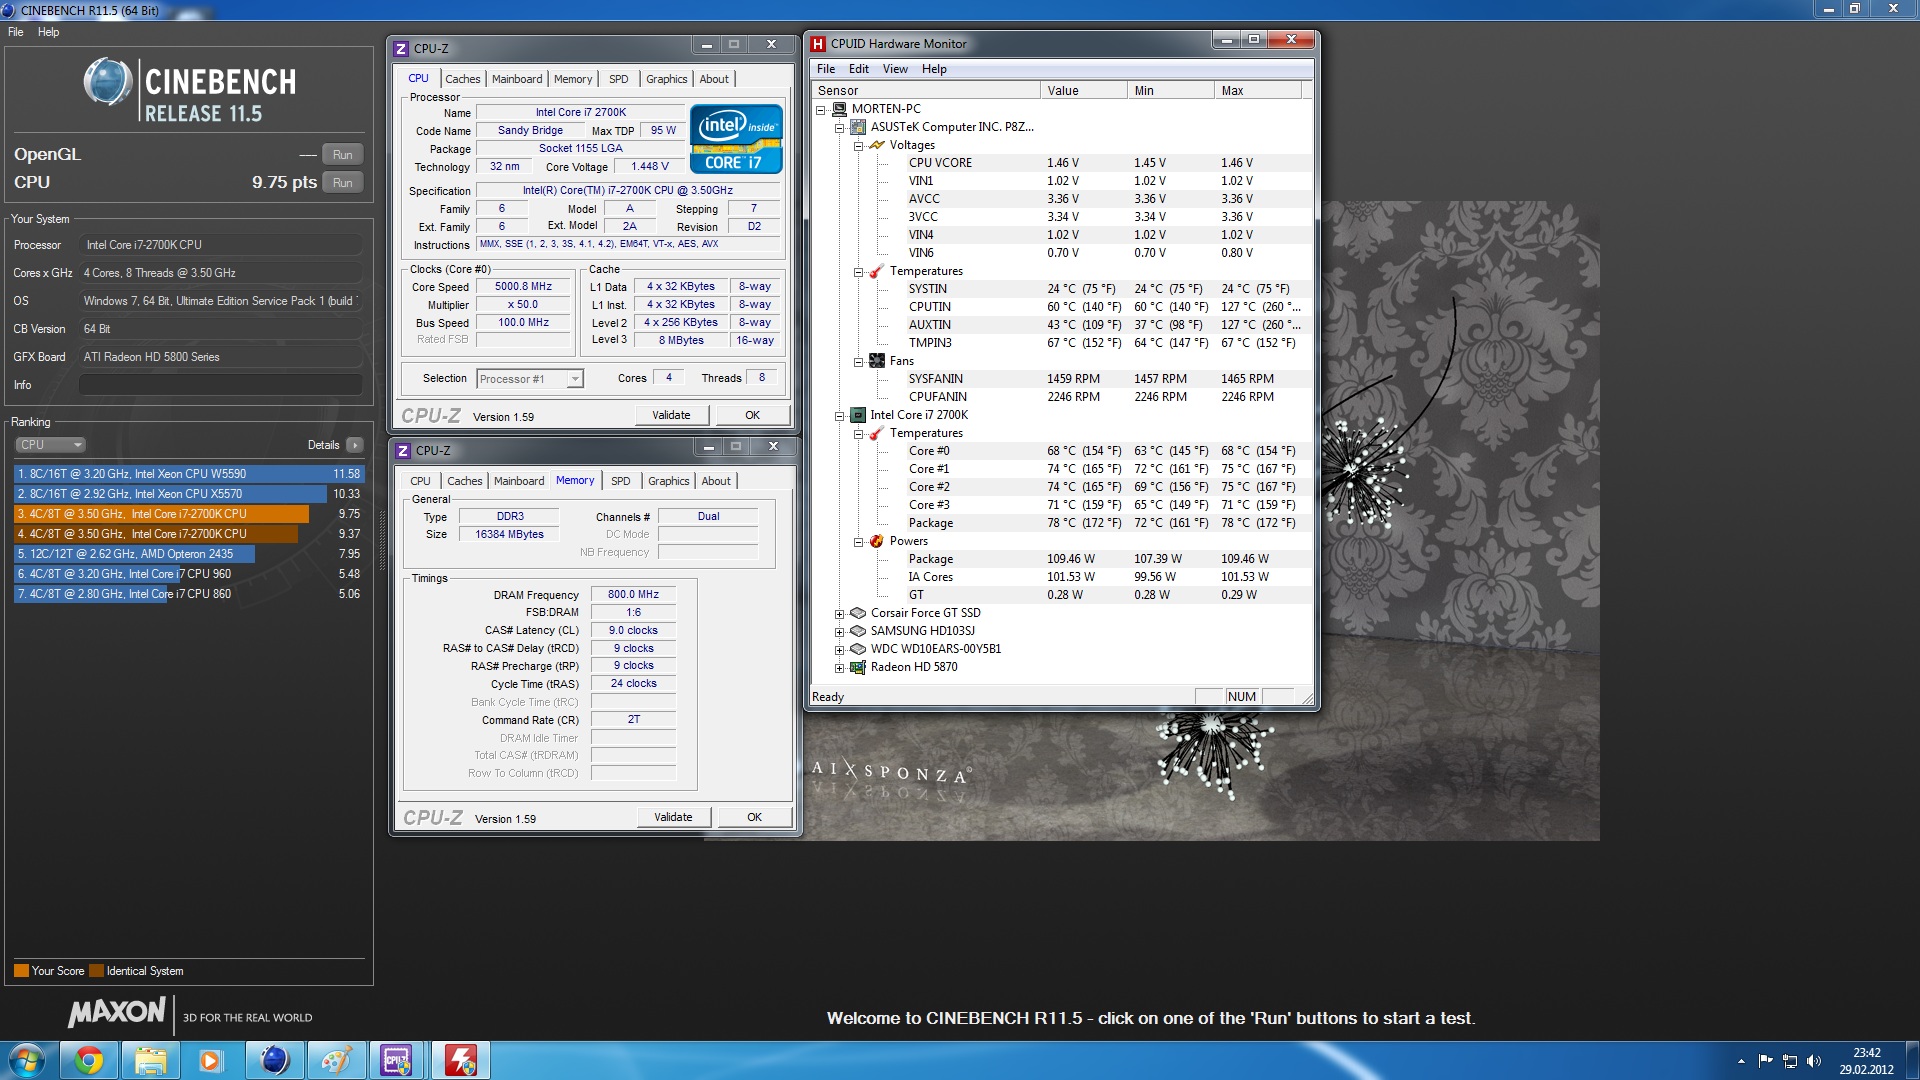
Task: Open Windows Media Player taskbar icon
Action: pyautogui.click(x=211, y=1060)
